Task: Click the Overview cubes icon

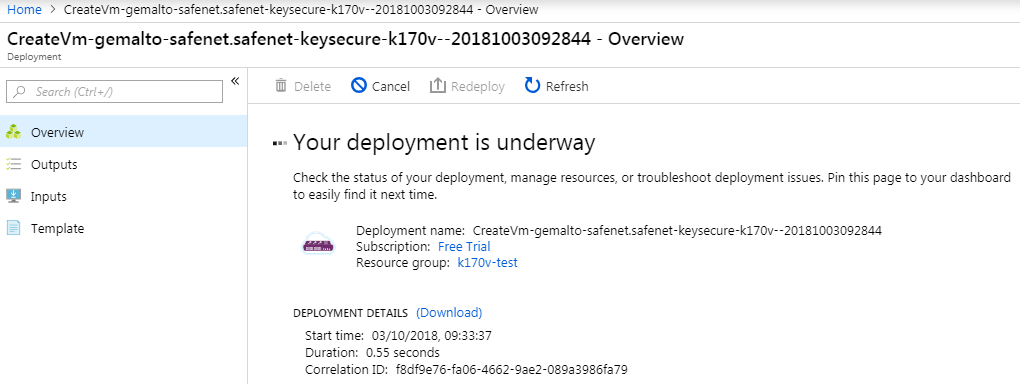Action: pyautogui.click(x=13, y=132)
